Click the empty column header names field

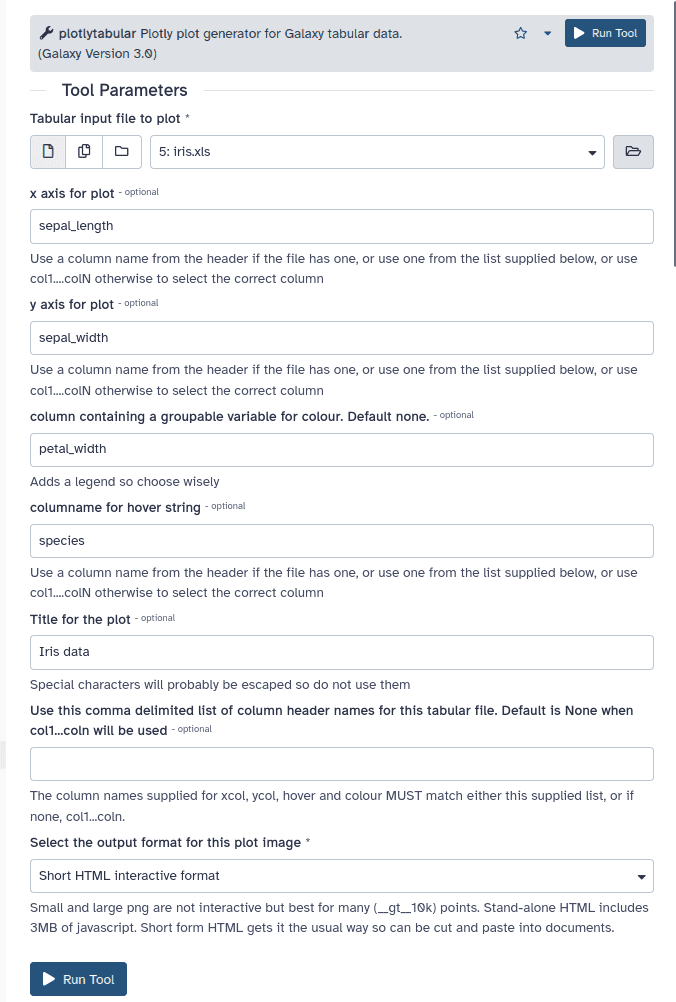[342, 764]
